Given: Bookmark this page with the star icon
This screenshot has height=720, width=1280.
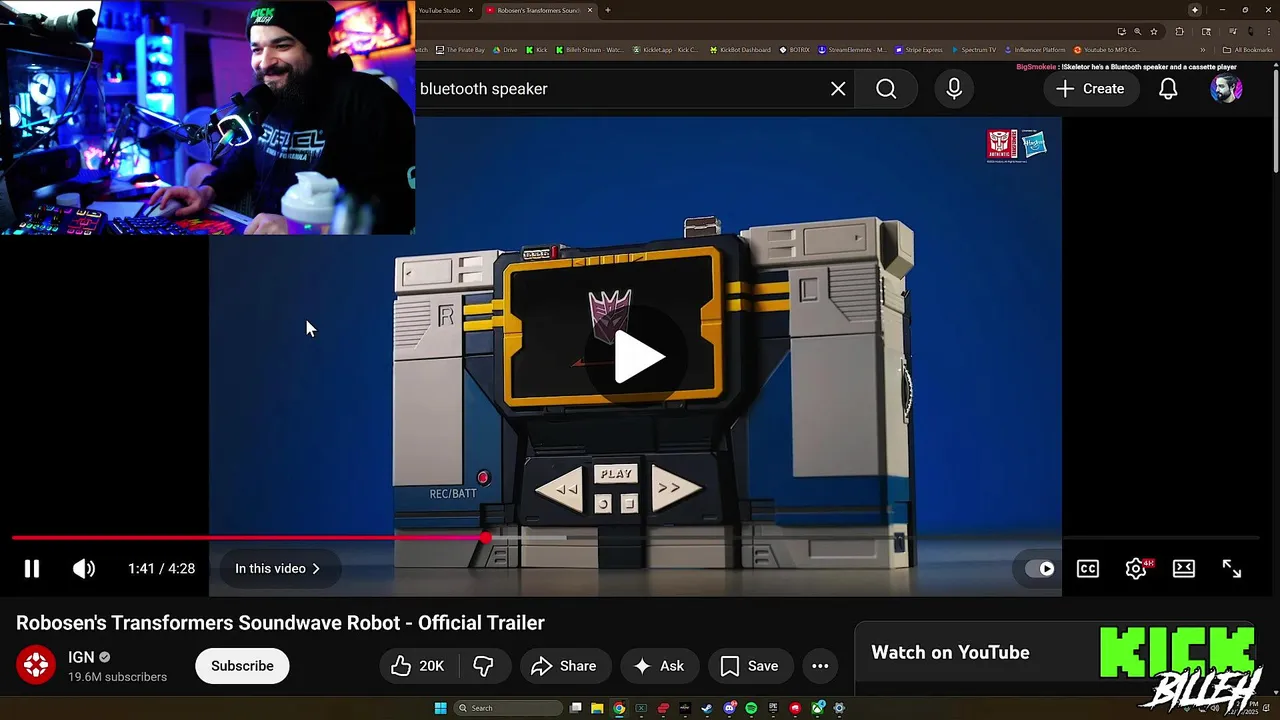Looking at the screenshot, I should click(x=1154, y=31).
